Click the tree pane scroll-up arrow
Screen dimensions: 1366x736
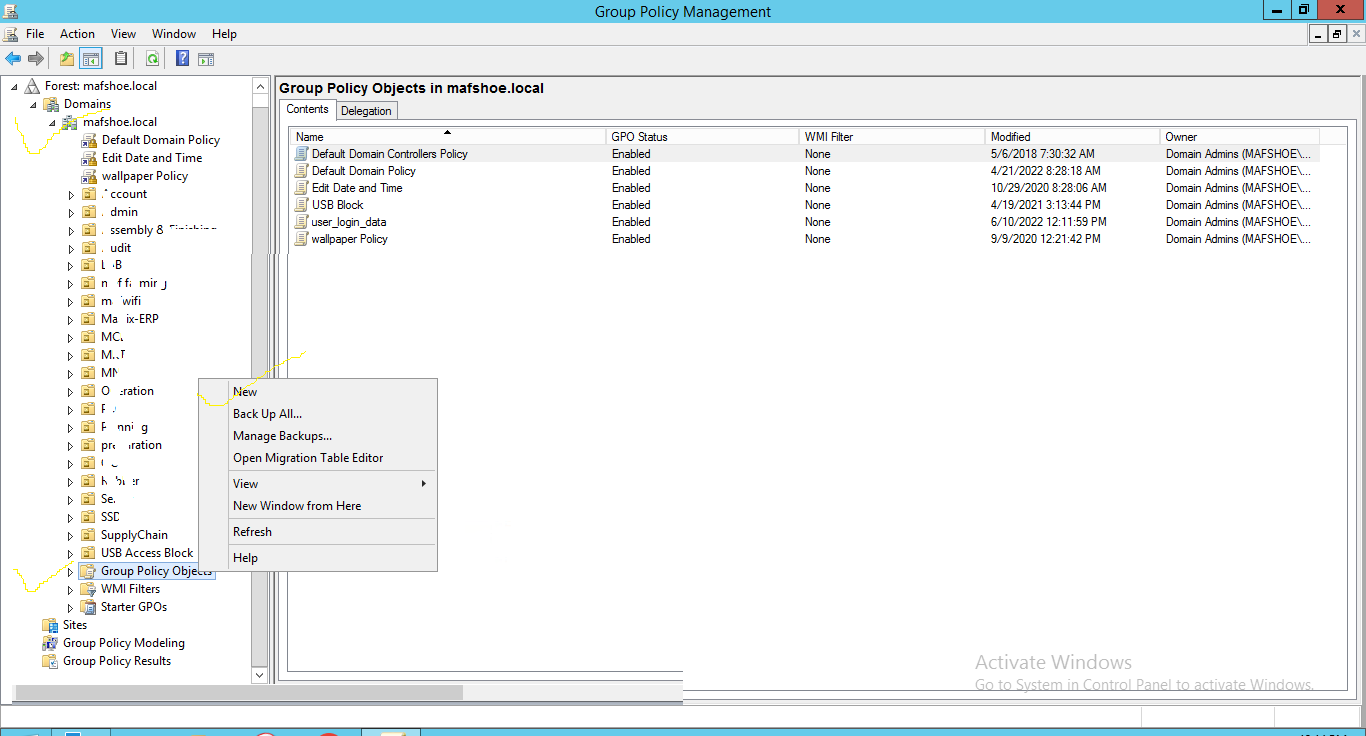click(260, 86)
